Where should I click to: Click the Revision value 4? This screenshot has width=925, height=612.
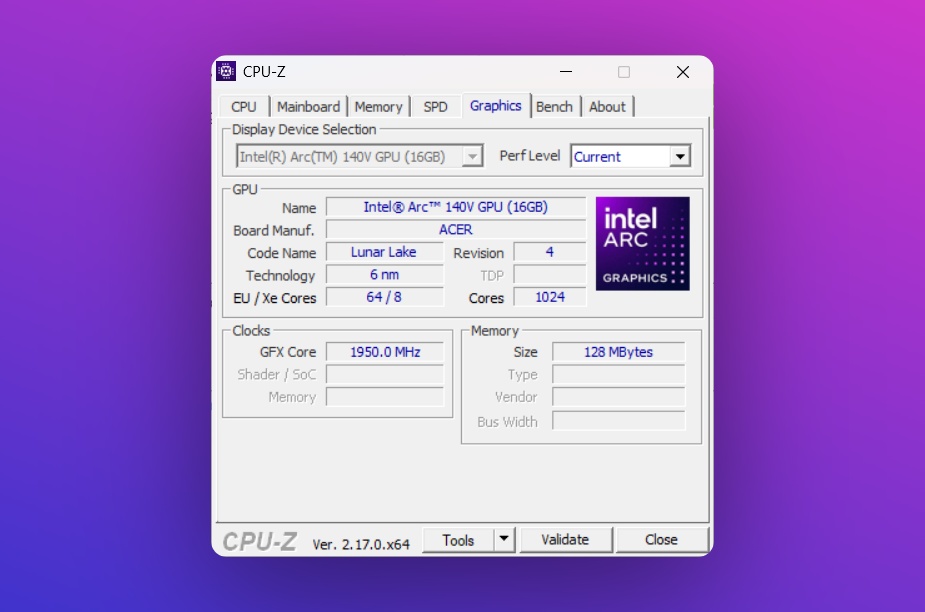tap(550, 252)
